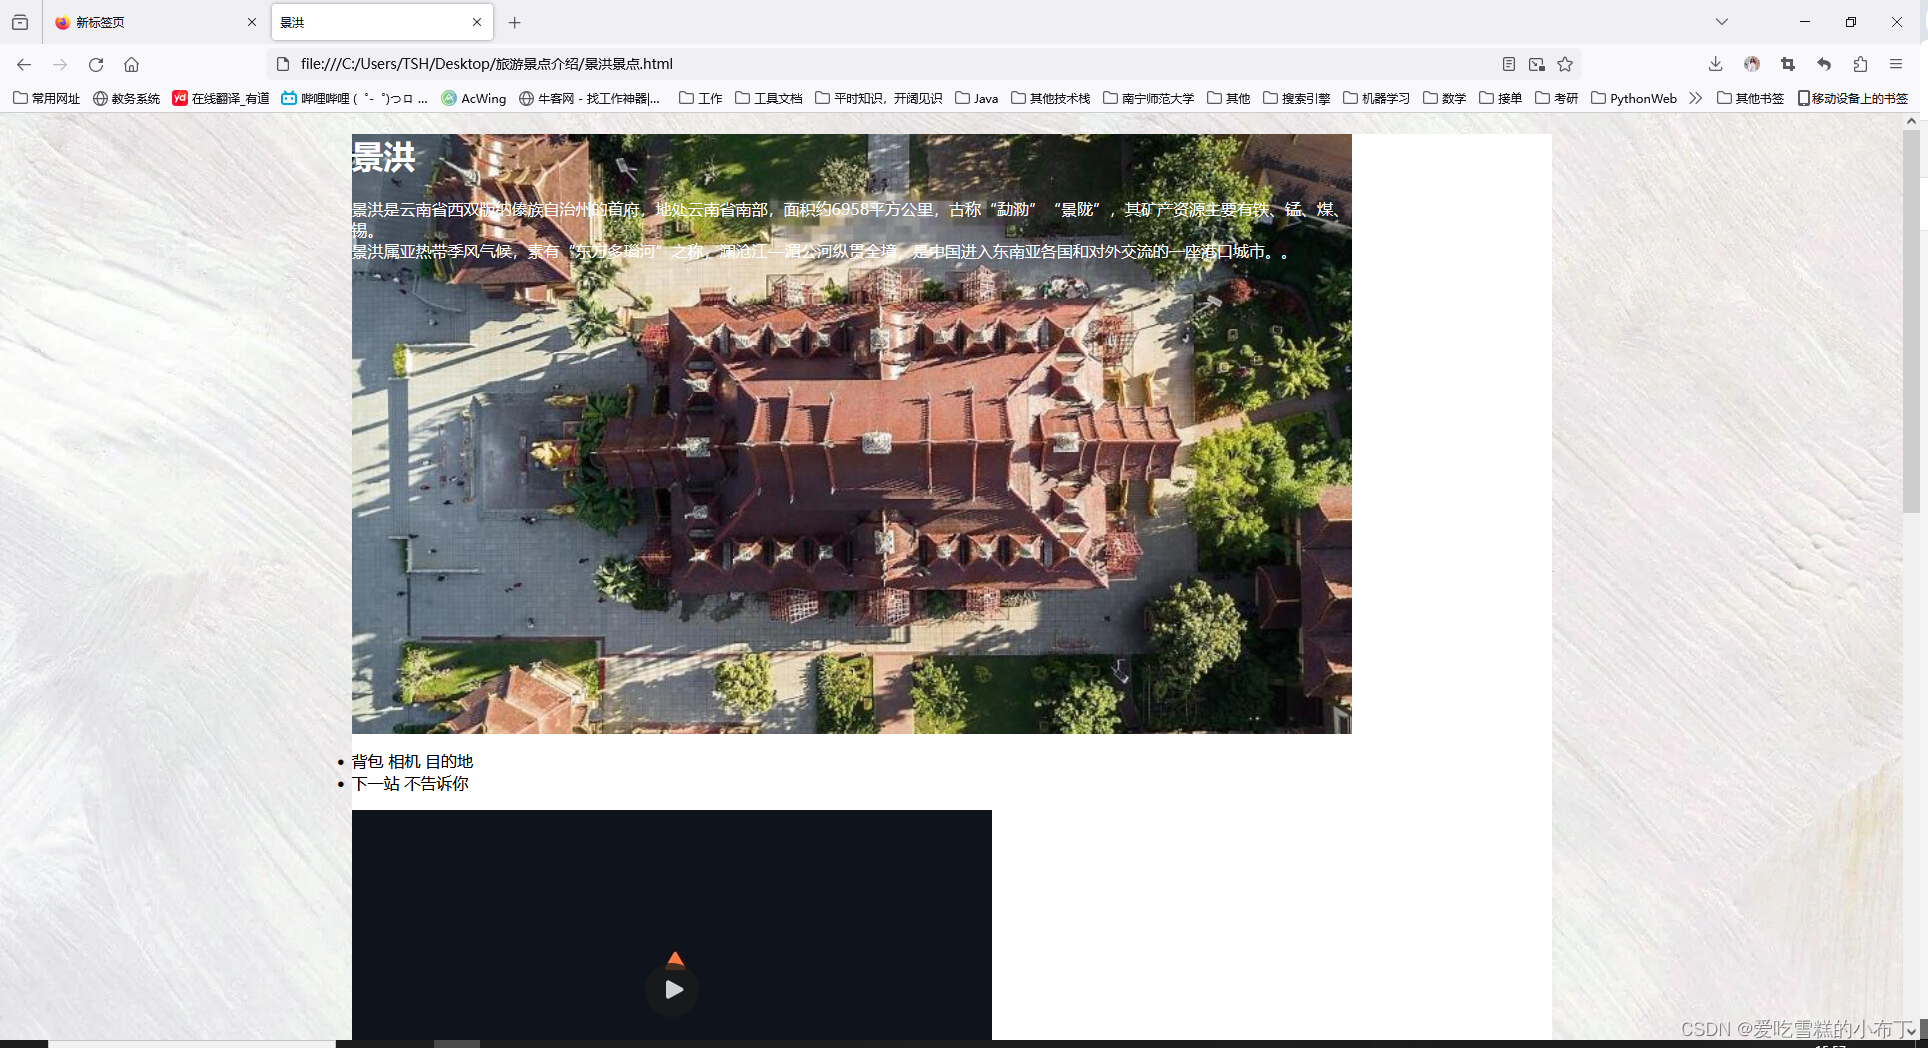Open 南宁师范大学 bookmark folder
The image size is (1928, 1048).
coord(1148,98)
